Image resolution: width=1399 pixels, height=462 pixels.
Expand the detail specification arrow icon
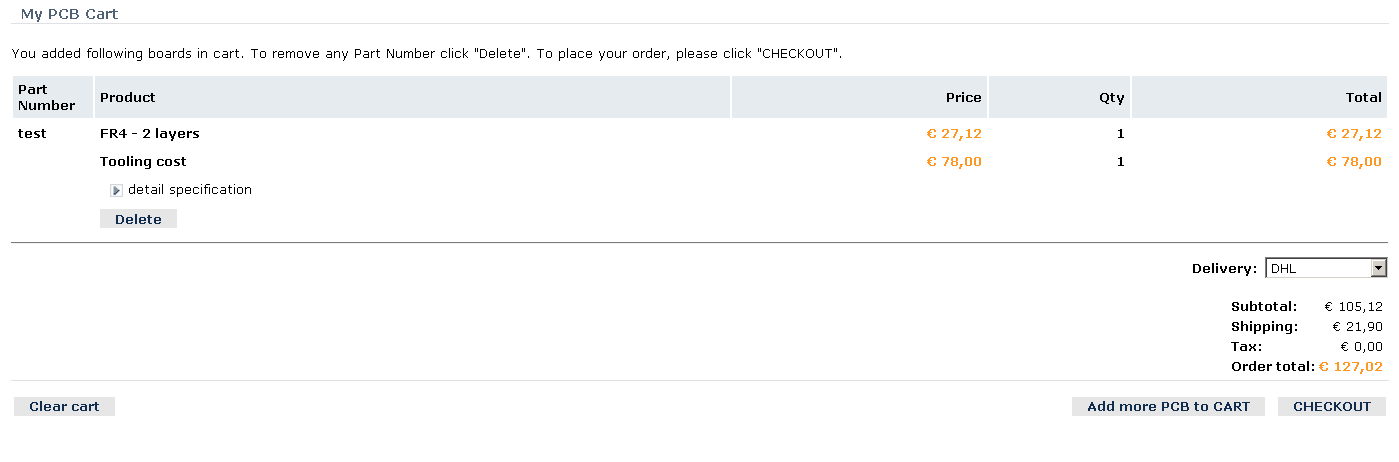pyautogui.click(x=116, y=190)
